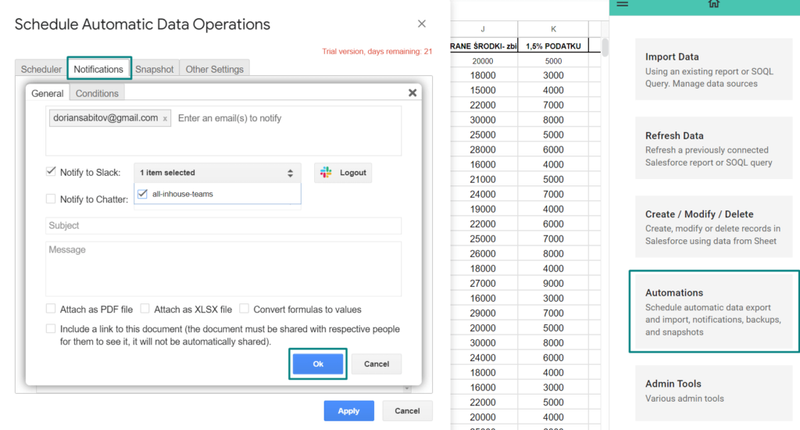Screen dimensions: 800x430
Task: Open the Automations card
Action: tap(714, 312)
